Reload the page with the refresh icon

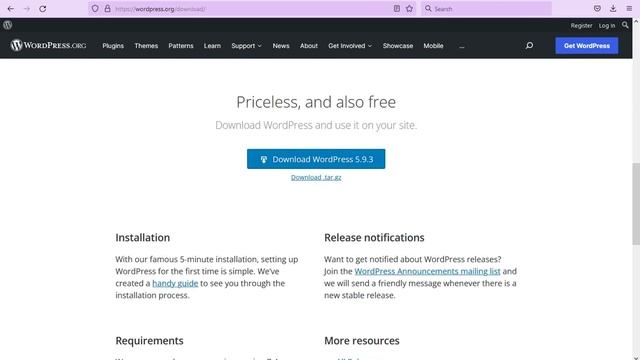point(42,9)
